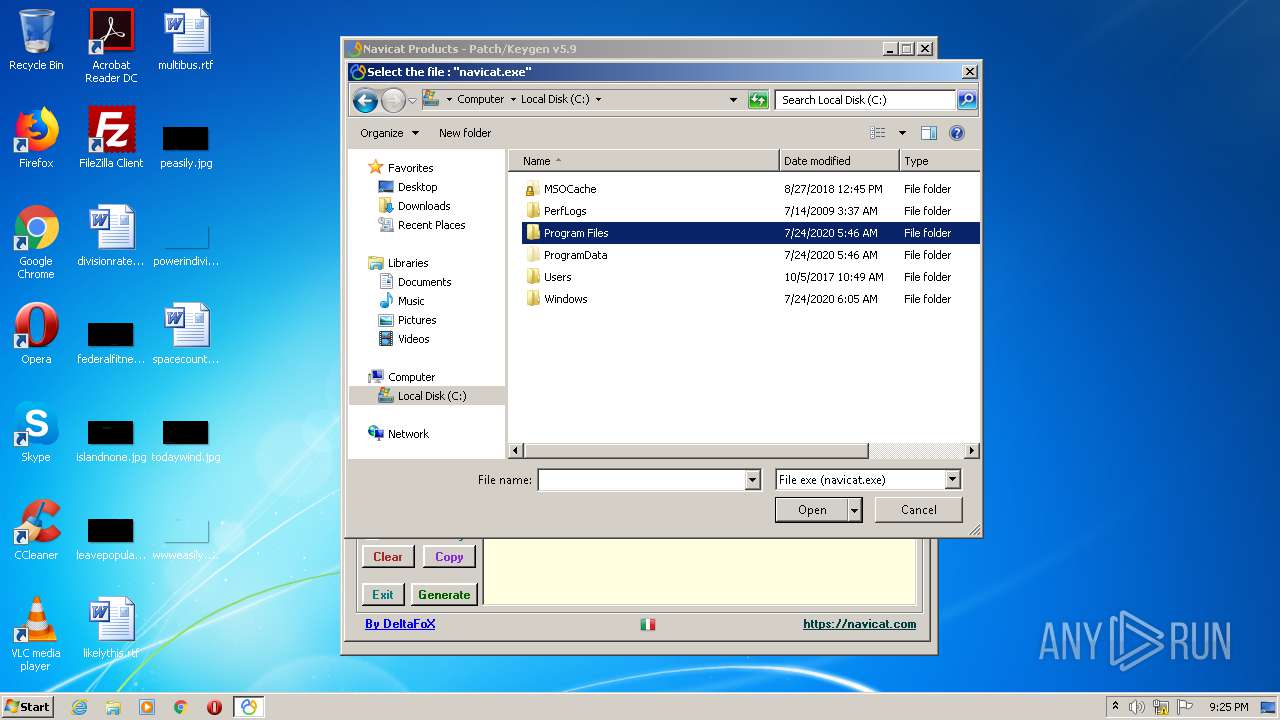Click Generate in the keygen window
The width and height of the screenshot is (1280, 720).
[444, 595]
